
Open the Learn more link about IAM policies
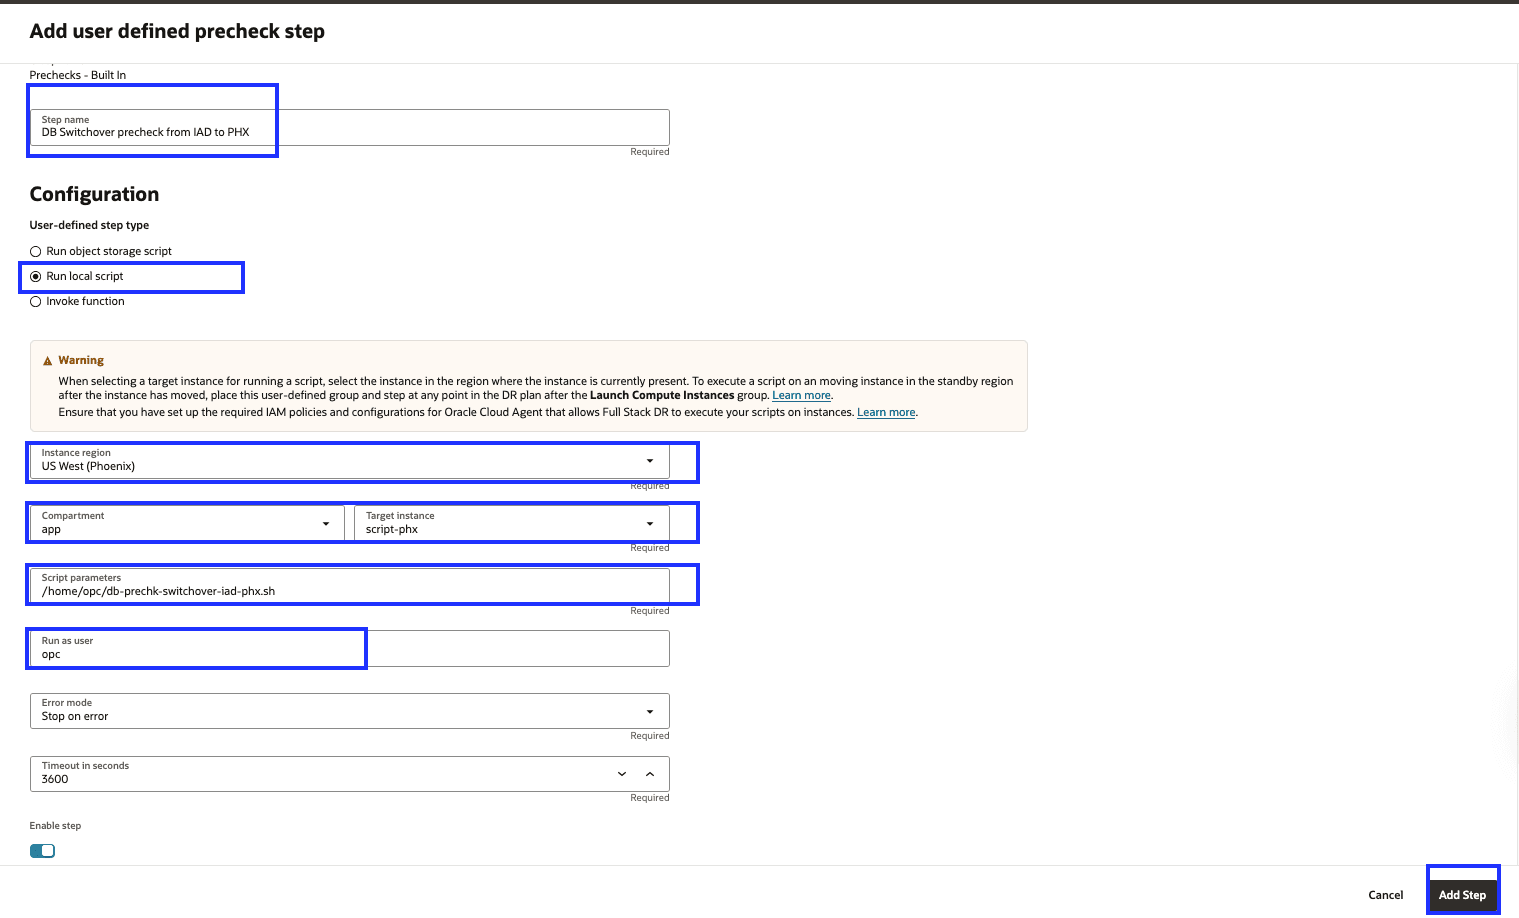click(x=884, y=411)
